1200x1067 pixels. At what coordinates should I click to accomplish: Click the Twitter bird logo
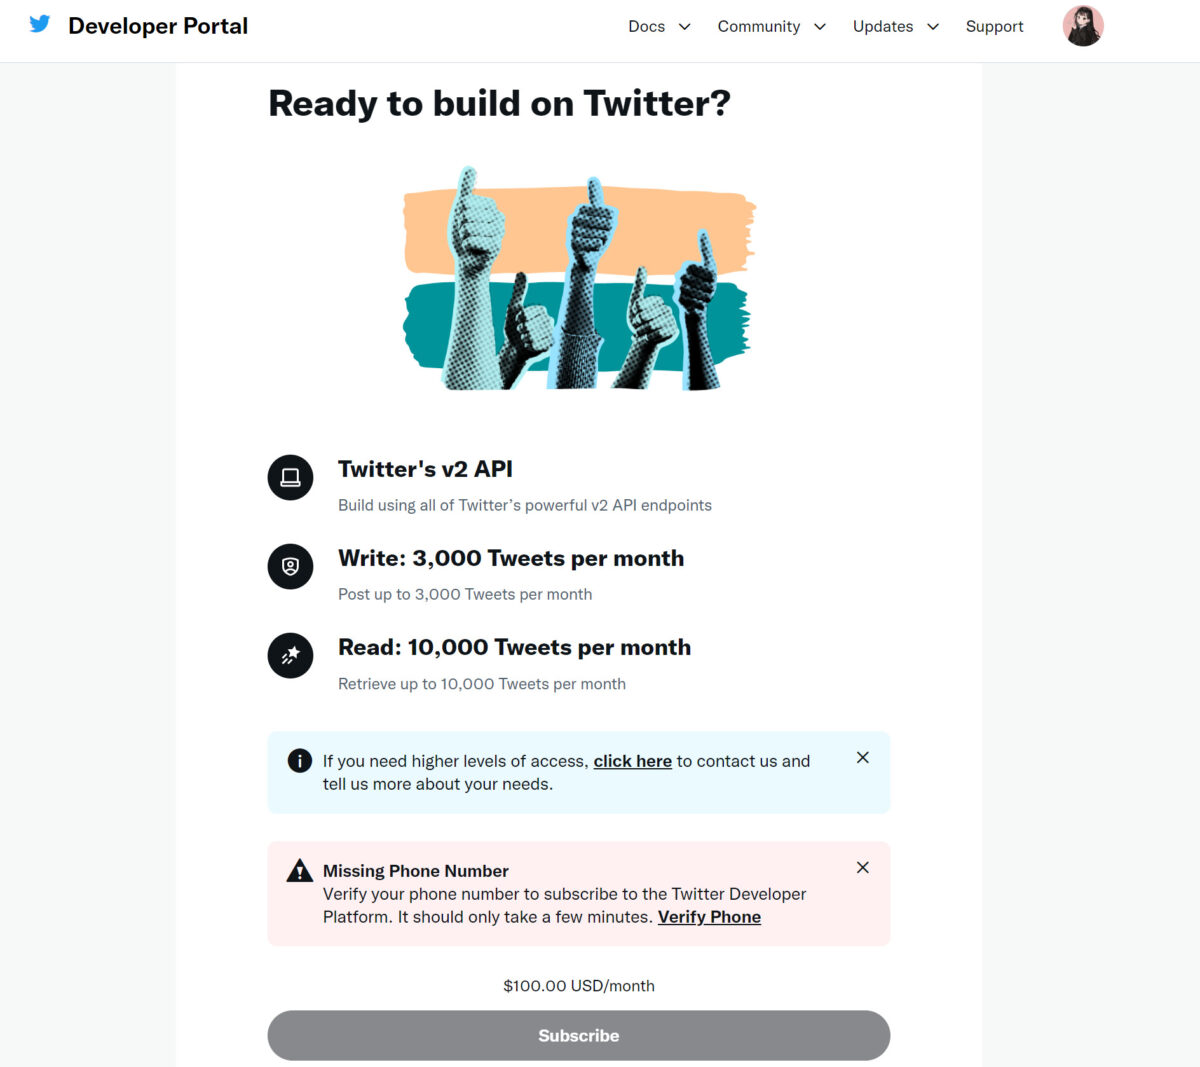tap(40, 24)
